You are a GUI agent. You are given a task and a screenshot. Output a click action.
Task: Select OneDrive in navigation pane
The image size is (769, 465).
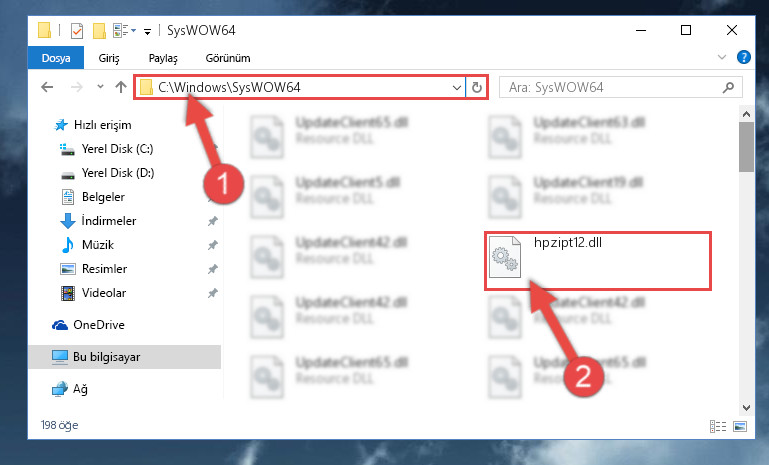tap(99, 325)
